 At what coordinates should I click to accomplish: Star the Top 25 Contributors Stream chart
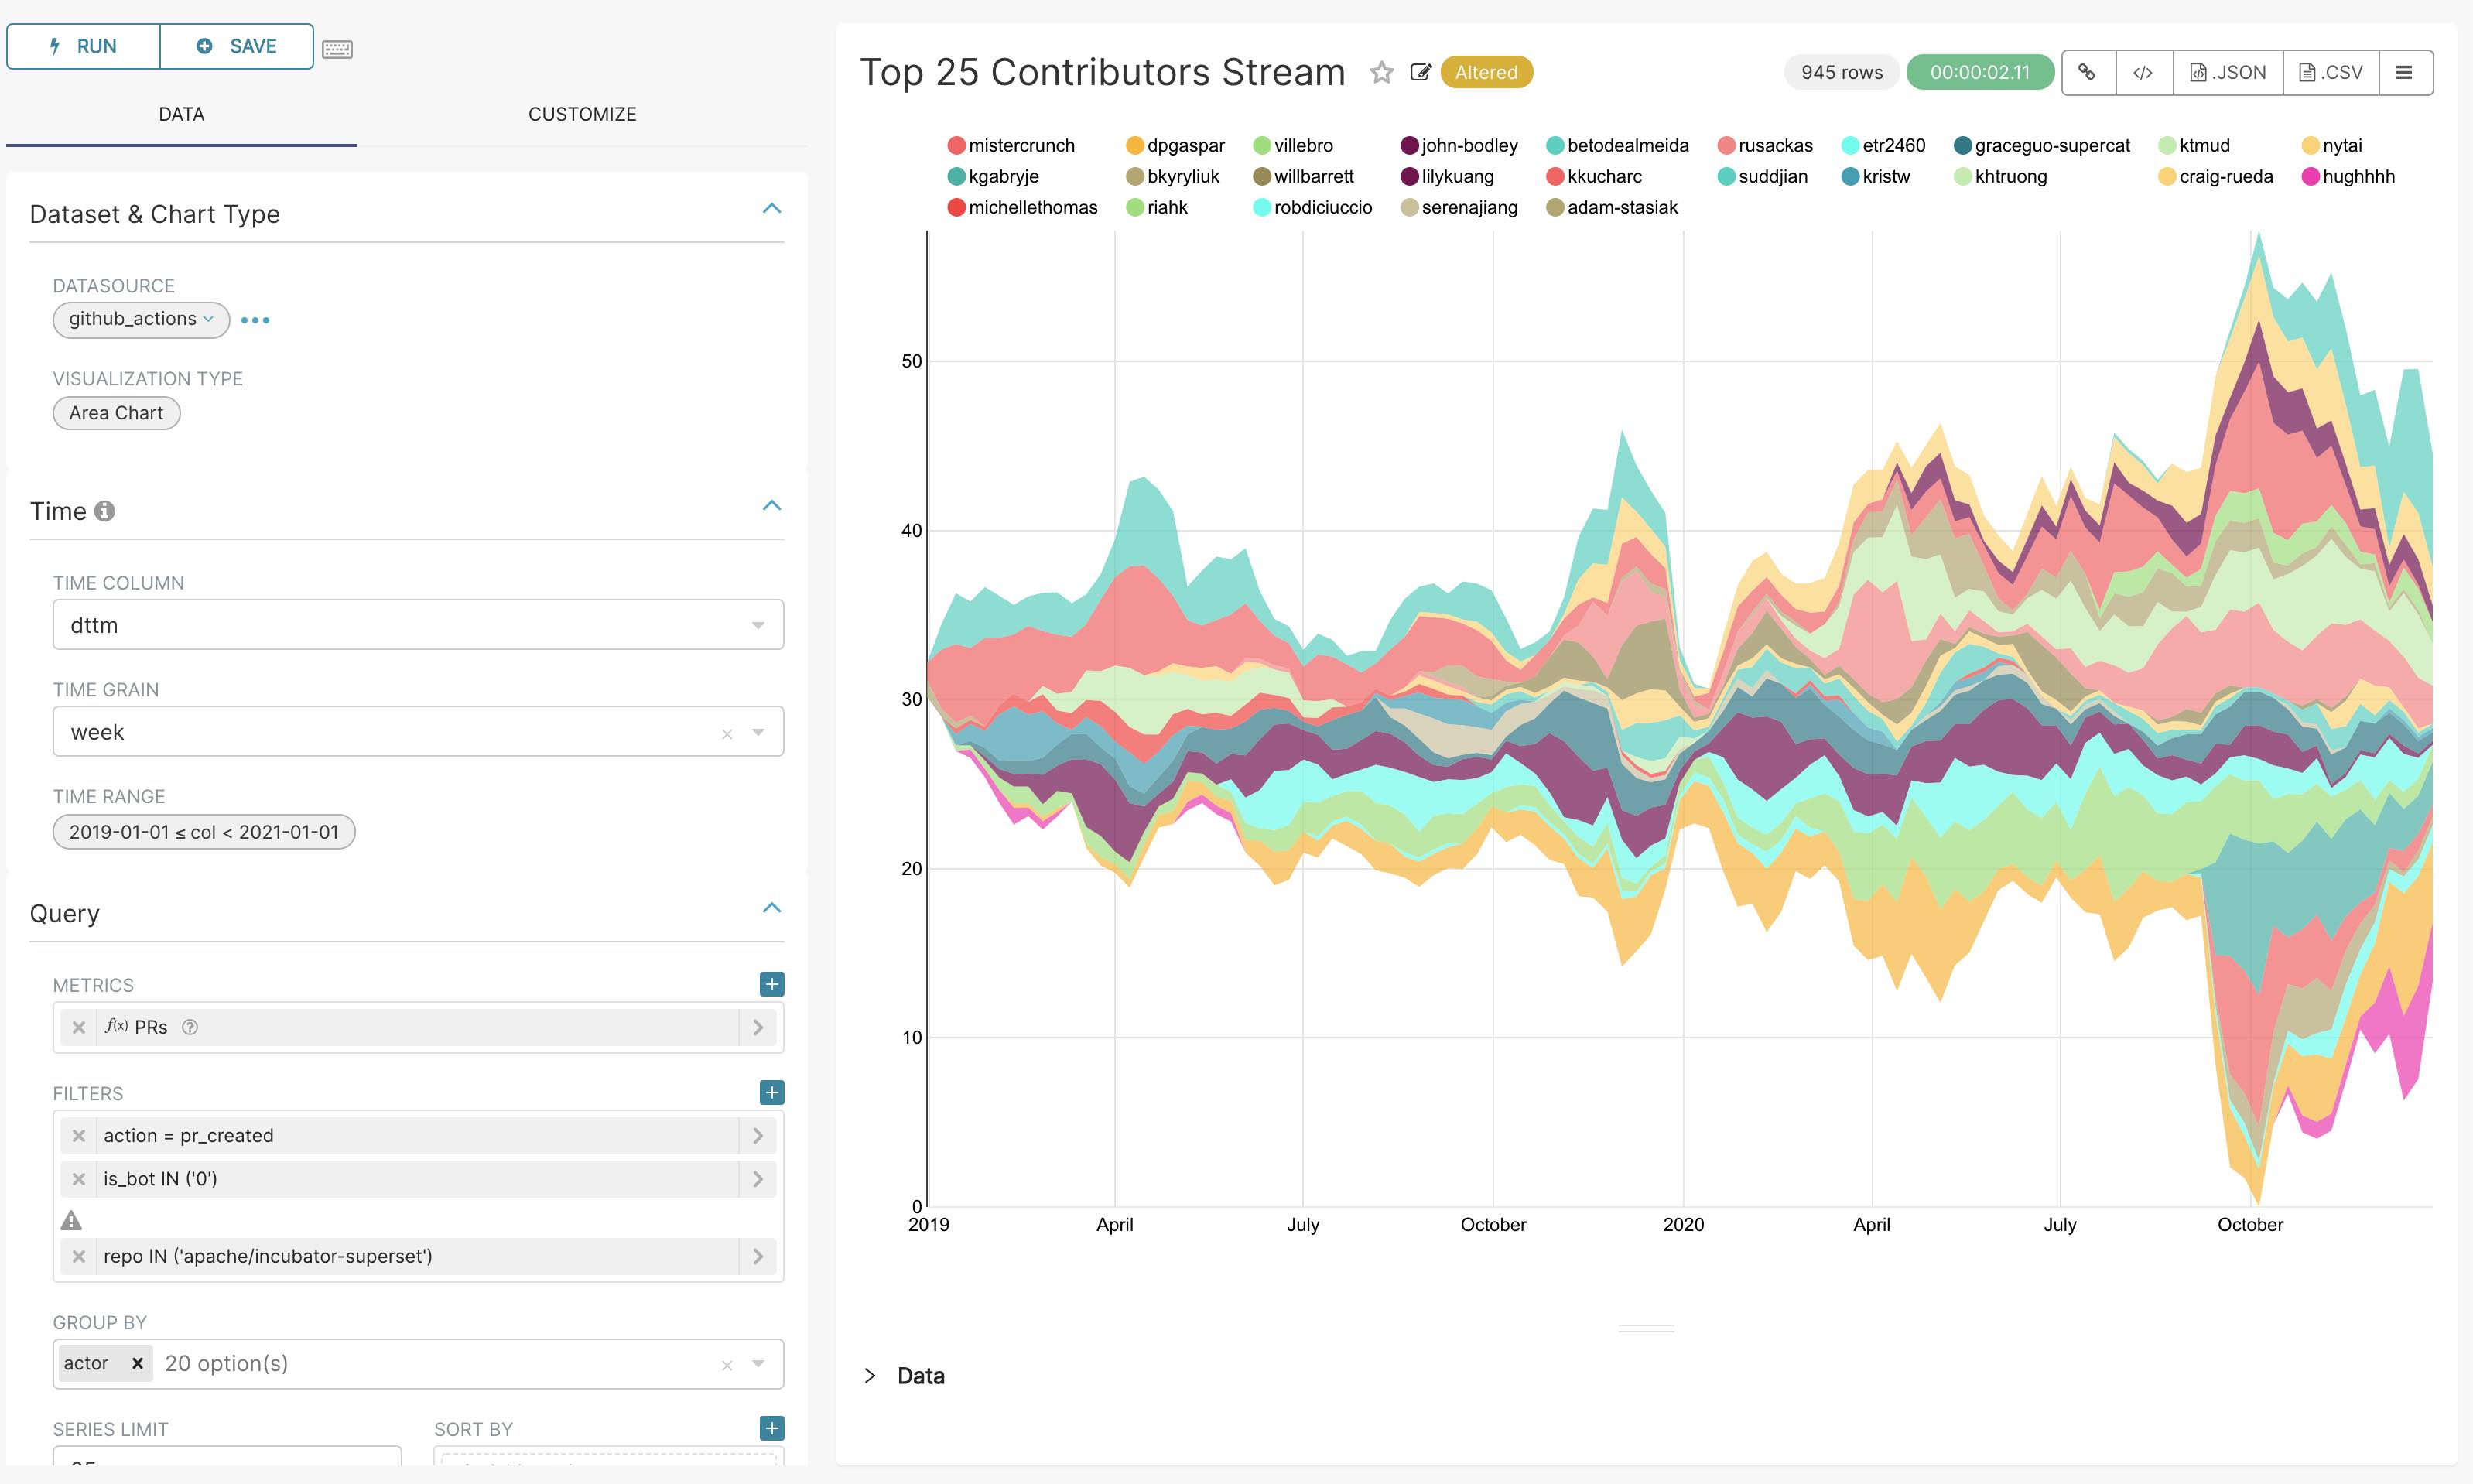(x=1382, y=72)
